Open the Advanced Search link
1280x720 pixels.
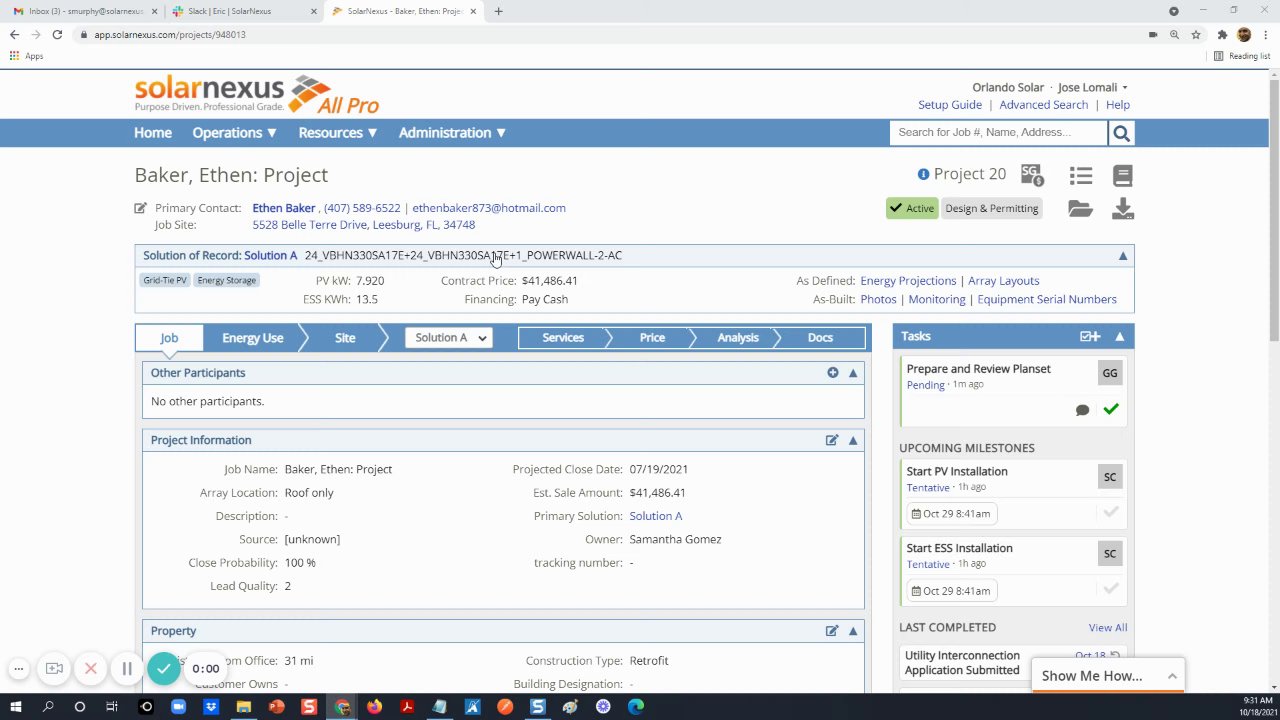click(x=1043, y=105)
